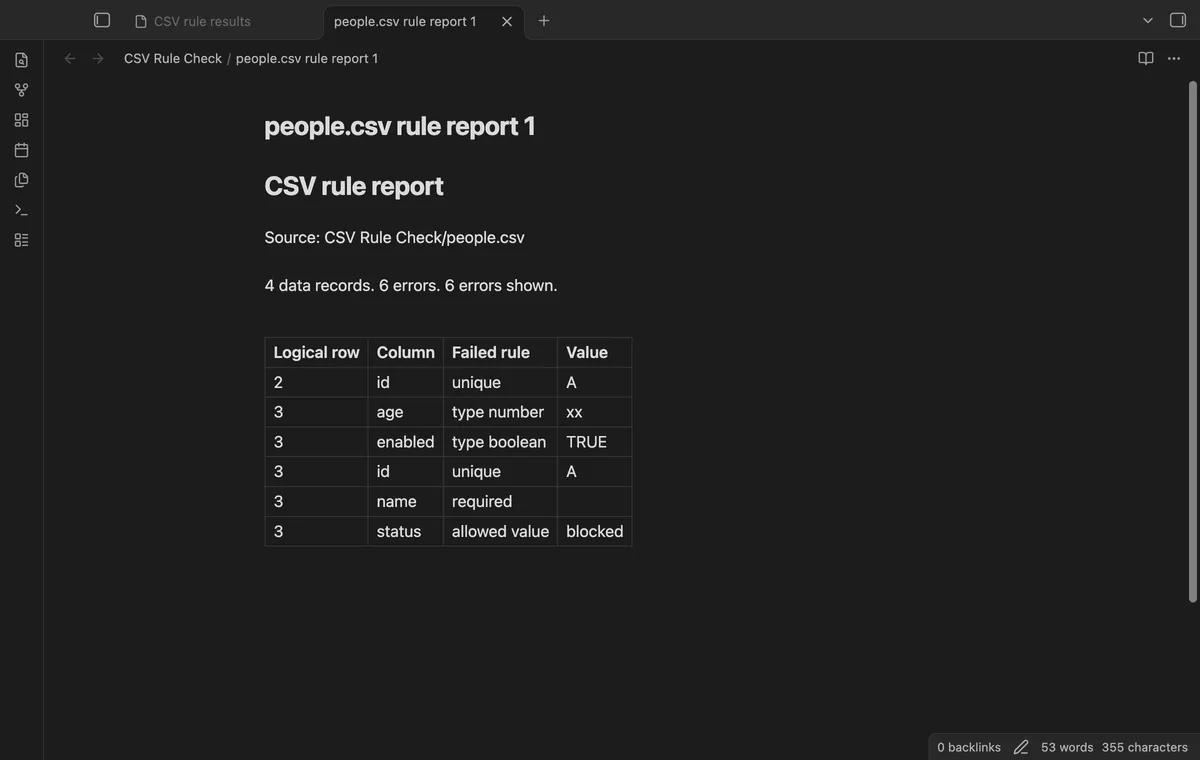The image size is (1200, 760).
Task: Click type number rule cell
Action: 500,412
